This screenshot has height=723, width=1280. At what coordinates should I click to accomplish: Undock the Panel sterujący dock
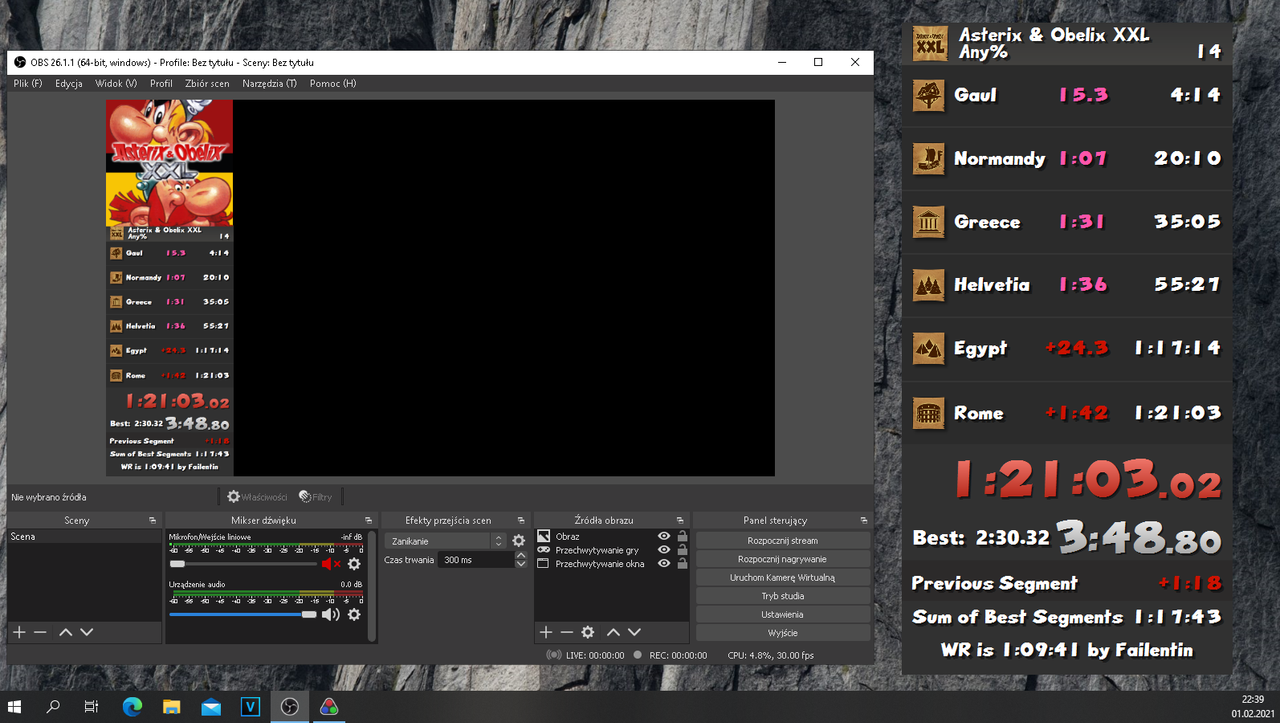coord(863,520)
